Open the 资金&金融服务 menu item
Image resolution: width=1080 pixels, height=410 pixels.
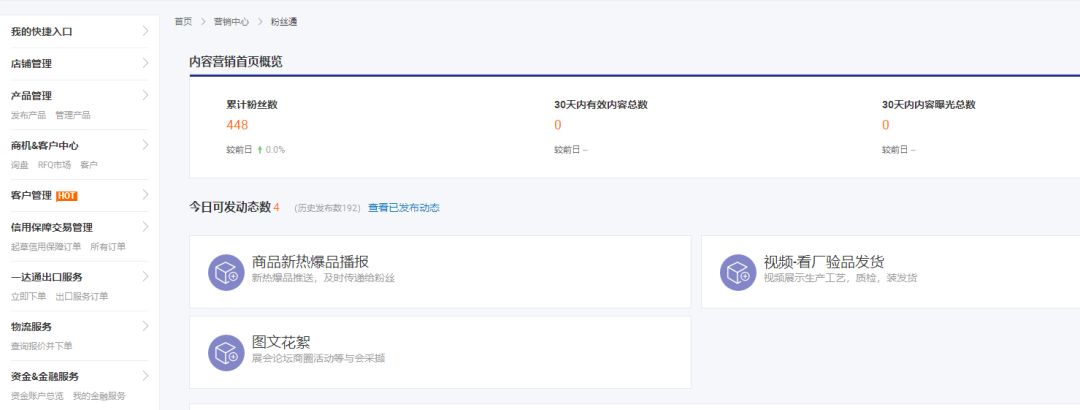point(45,377)
